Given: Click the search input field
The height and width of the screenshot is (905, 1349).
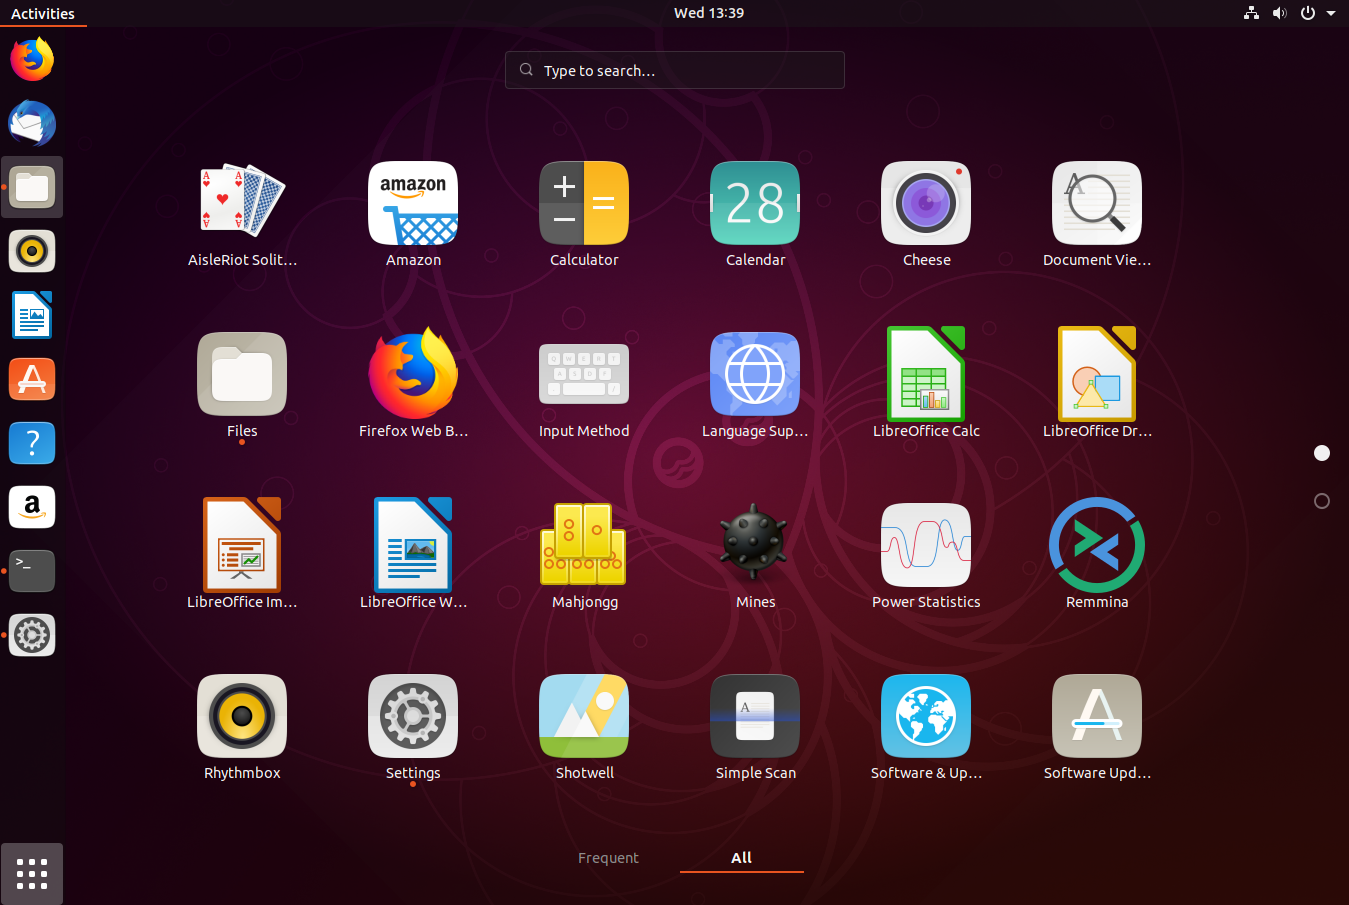Looking at the screenshot, I should pos(674,70).
